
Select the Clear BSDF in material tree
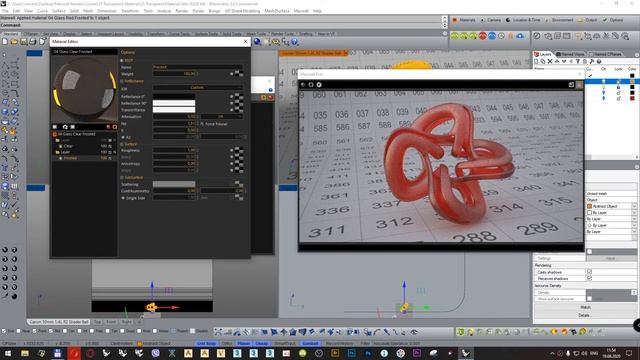(x=68, y=146)
